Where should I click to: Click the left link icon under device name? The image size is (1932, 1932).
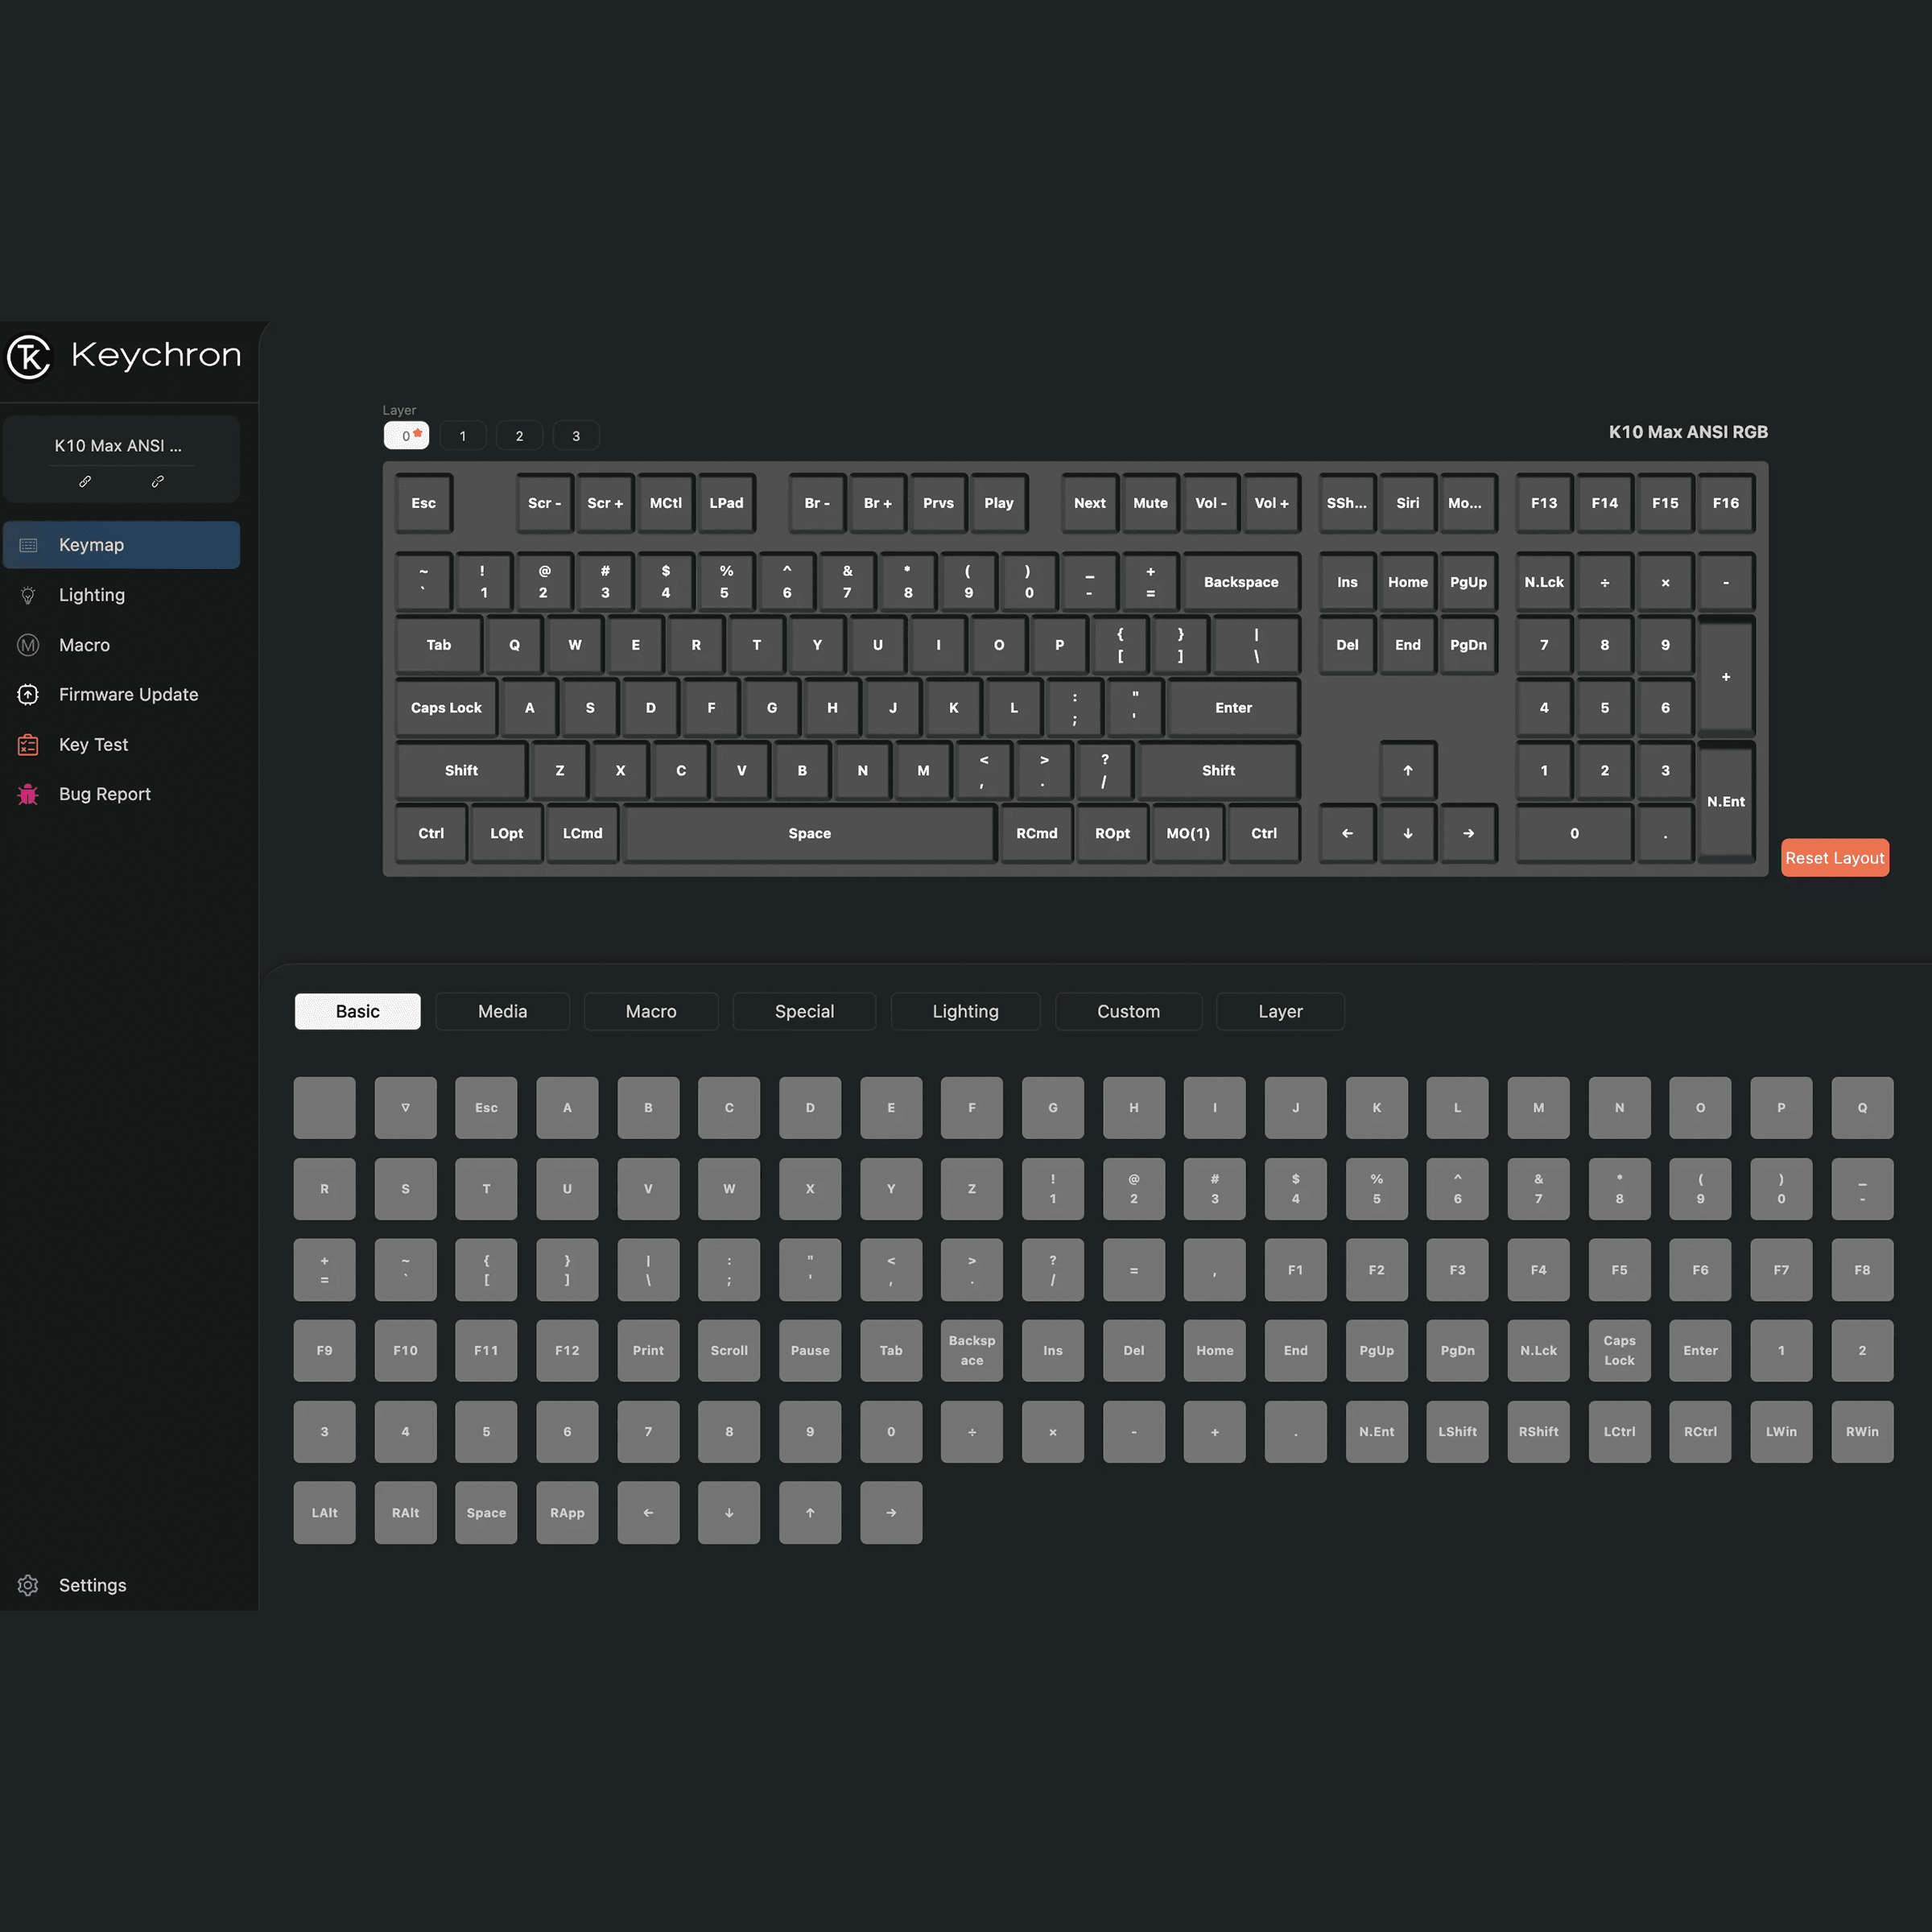pos(85,481)
